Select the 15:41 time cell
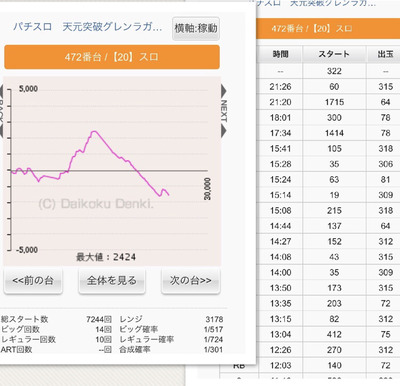 280,149
